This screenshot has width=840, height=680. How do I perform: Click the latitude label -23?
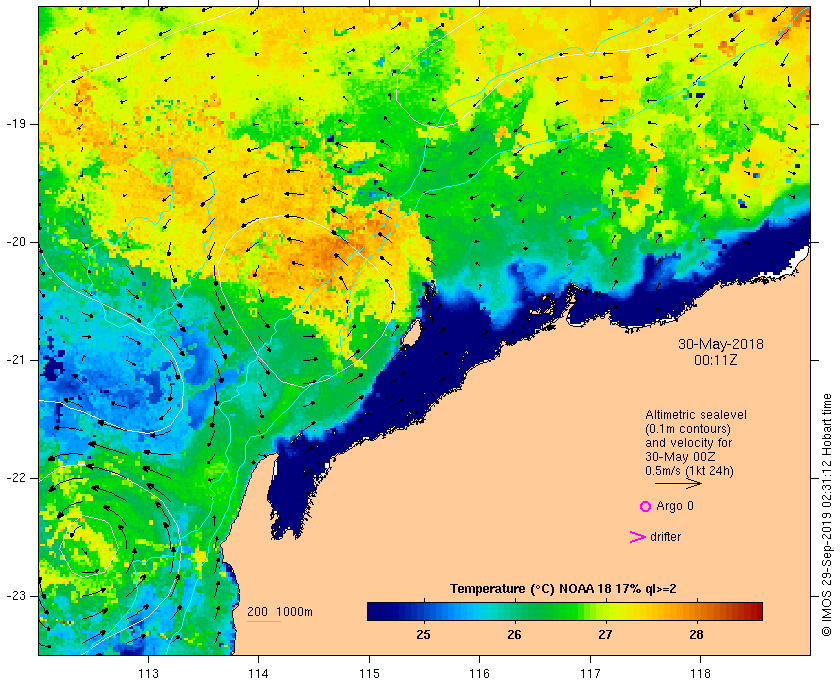click(x=15, y=596)
